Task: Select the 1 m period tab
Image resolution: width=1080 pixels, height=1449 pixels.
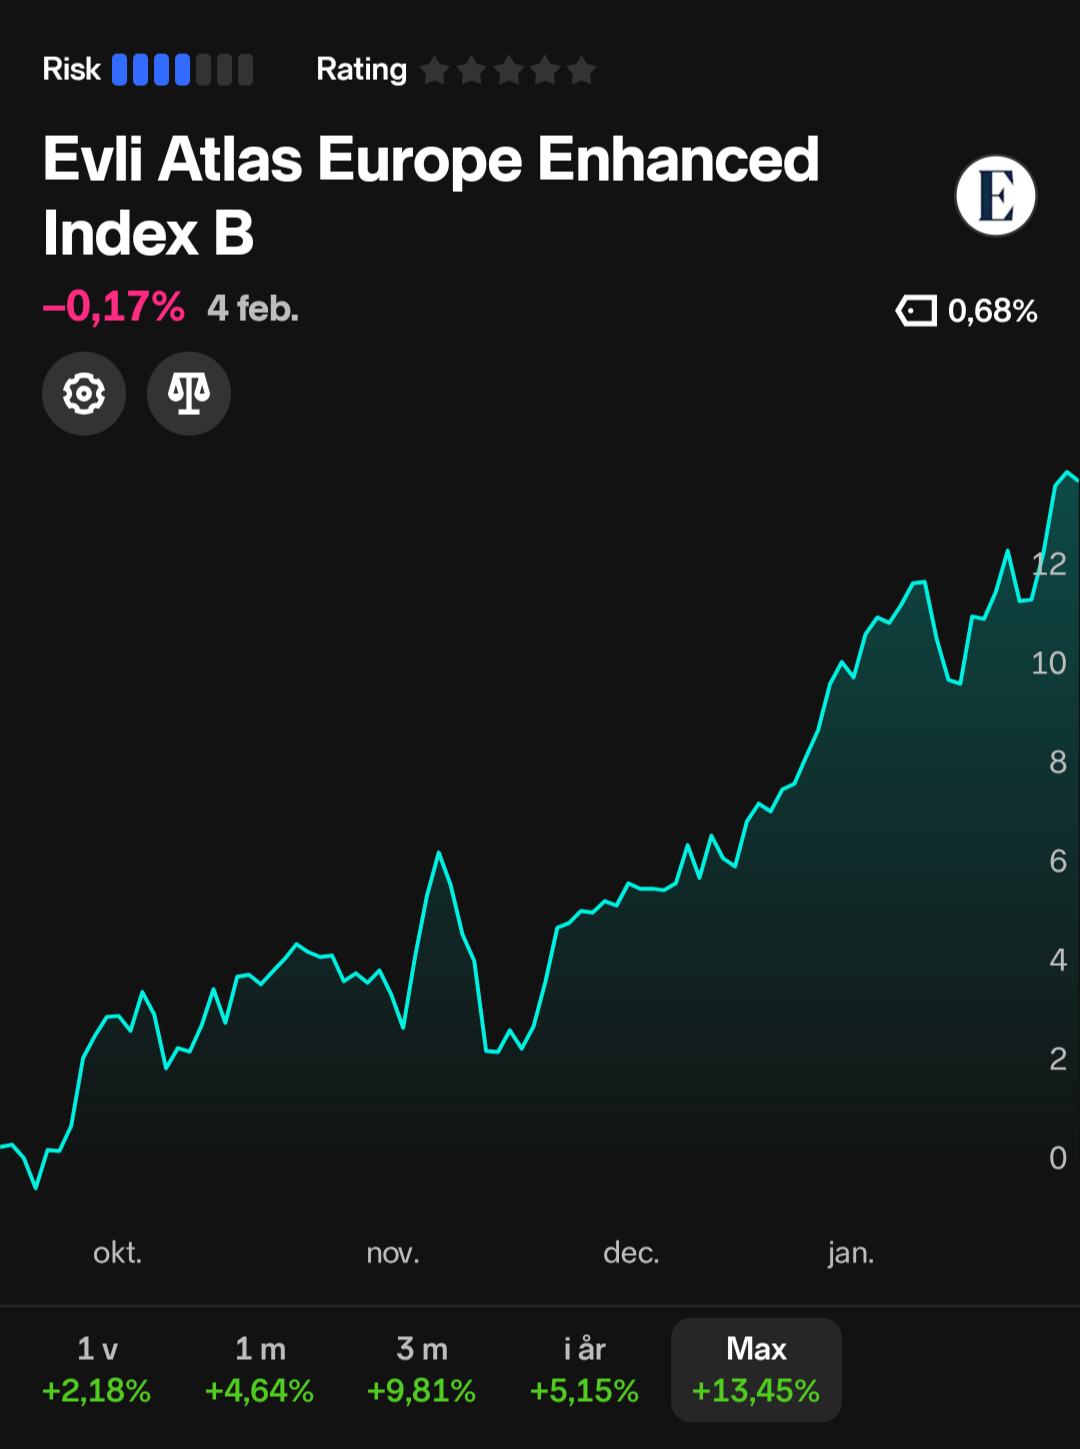Action: coord(259,1370)
